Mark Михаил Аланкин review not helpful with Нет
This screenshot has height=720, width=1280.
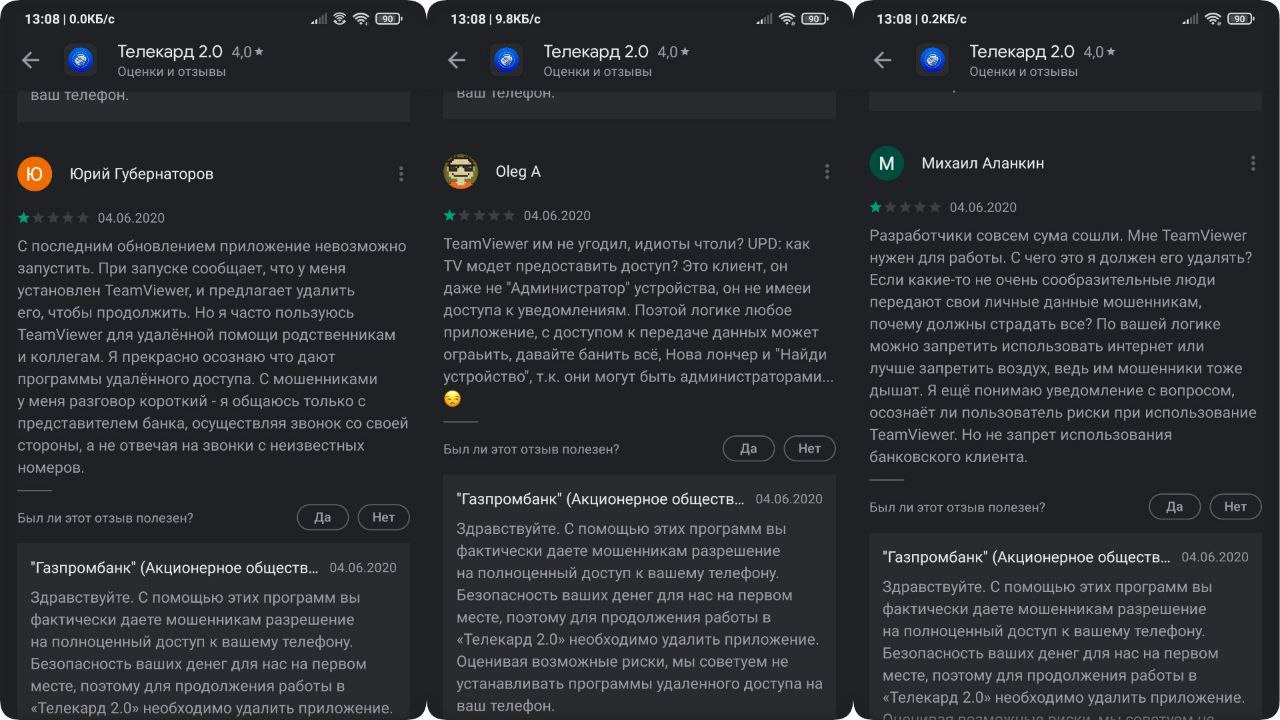tap(1236, 507)
